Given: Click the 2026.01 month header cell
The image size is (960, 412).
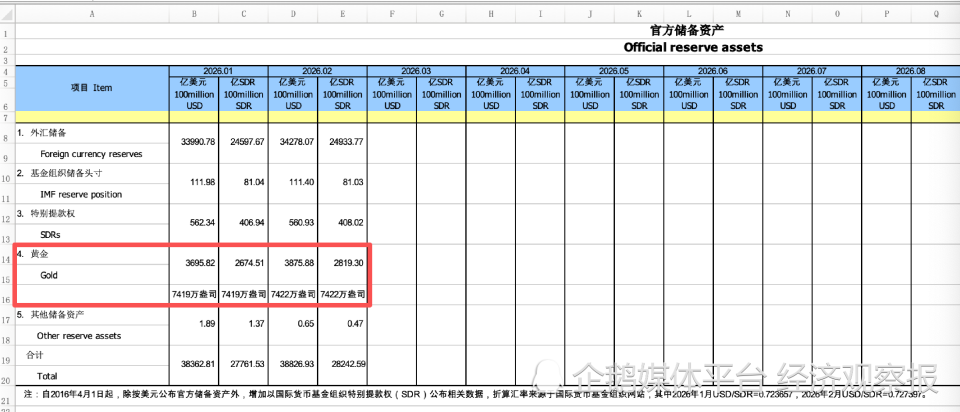Looking at the screenshot, I should point(219,71).
